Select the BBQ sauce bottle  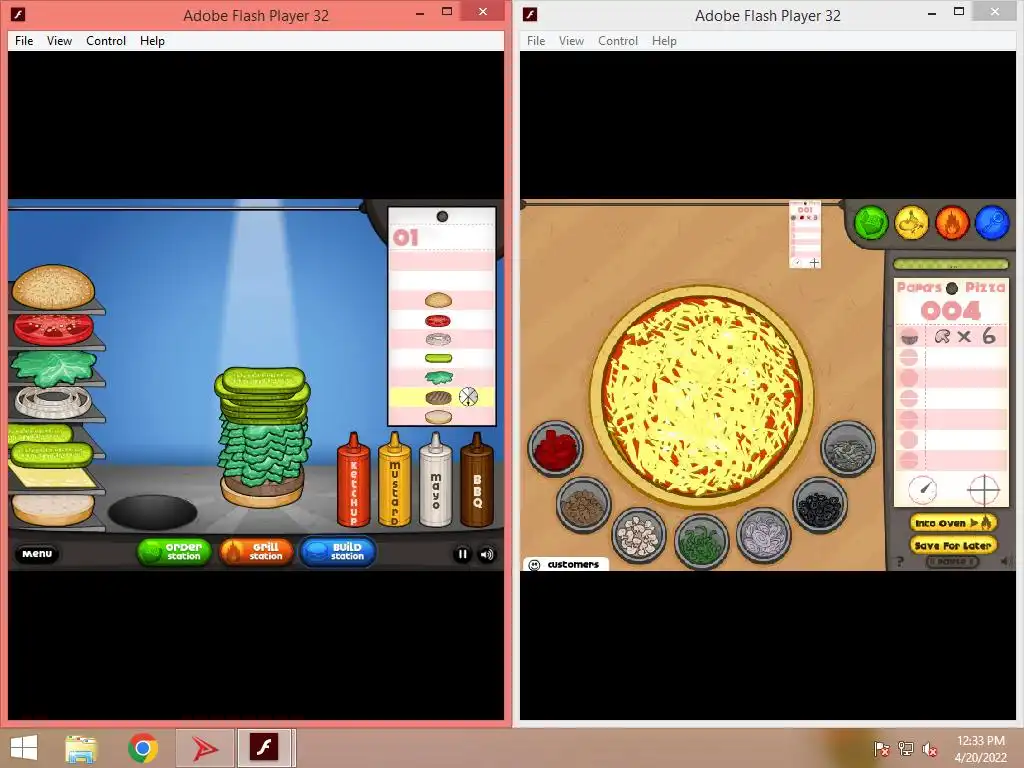pos(477,479)
